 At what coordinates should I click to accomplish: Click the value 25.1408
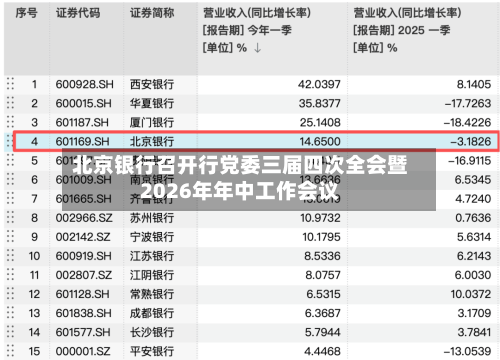(320, 122)
